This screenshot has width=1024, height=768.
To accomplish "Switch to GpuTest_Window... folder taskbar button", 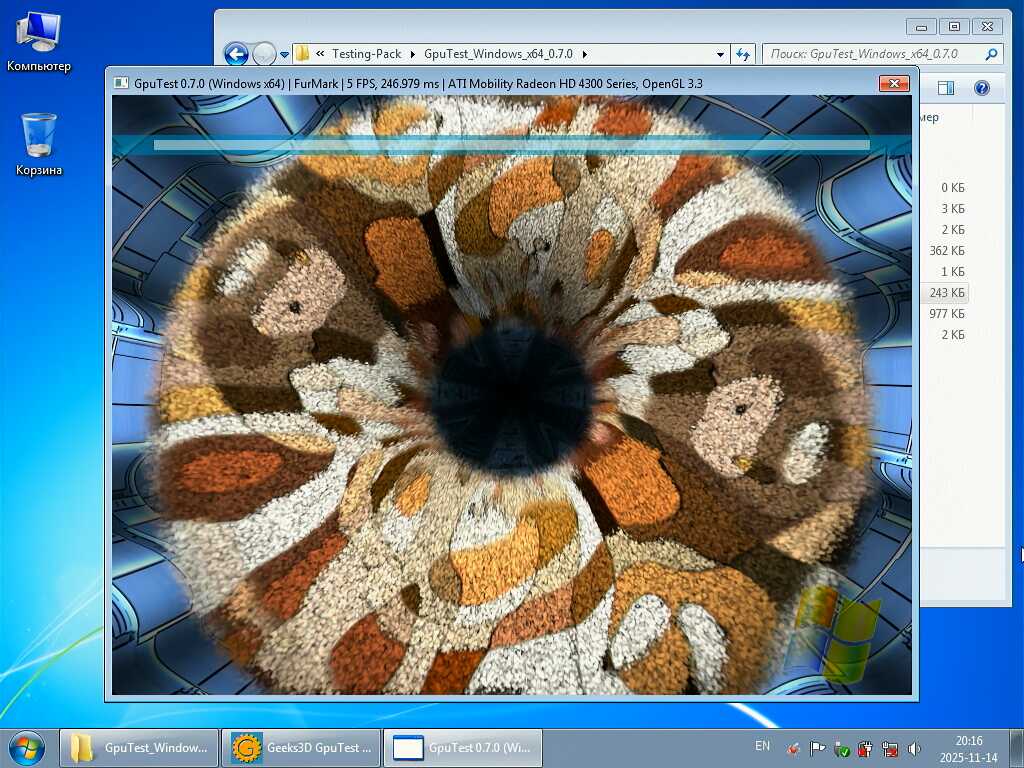I will pyautogui.click(x=139, y=748).
